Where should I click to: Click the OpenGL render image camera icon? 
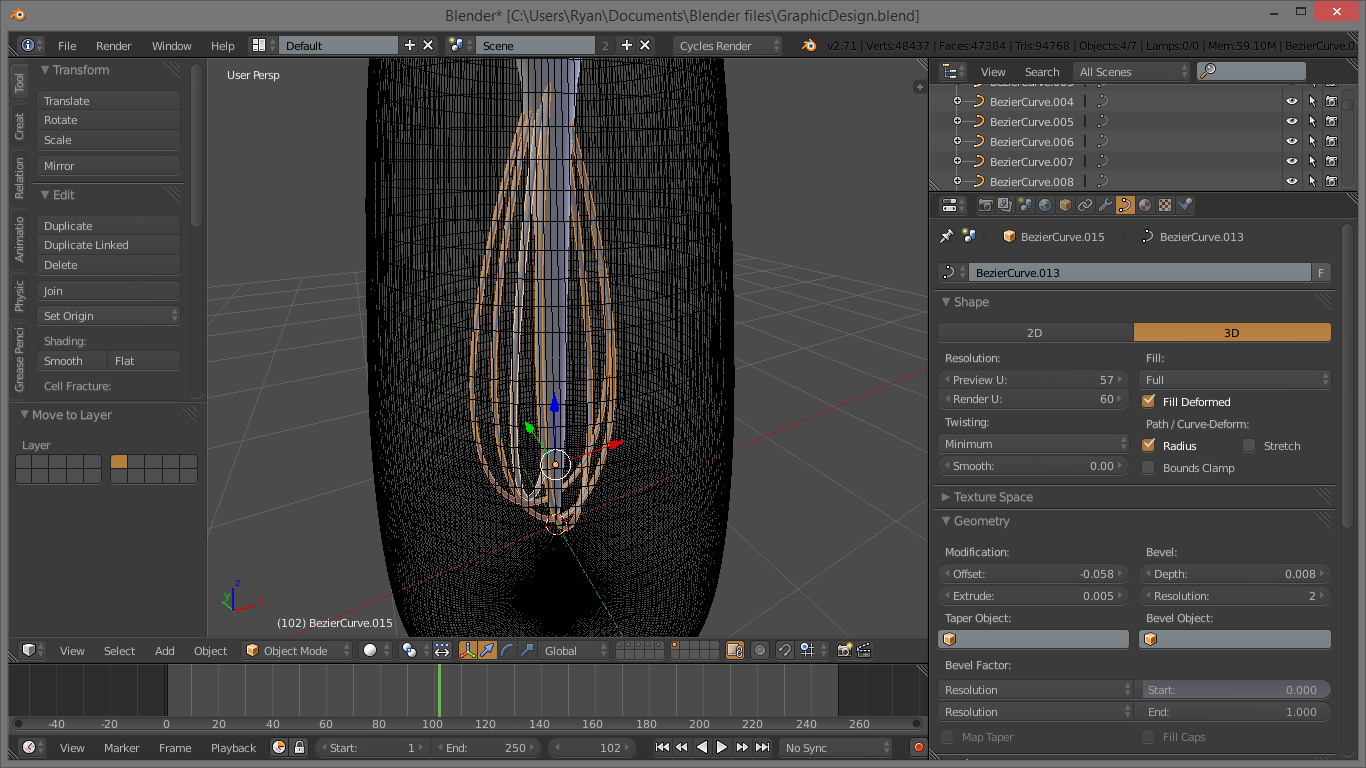coord(845,650)
